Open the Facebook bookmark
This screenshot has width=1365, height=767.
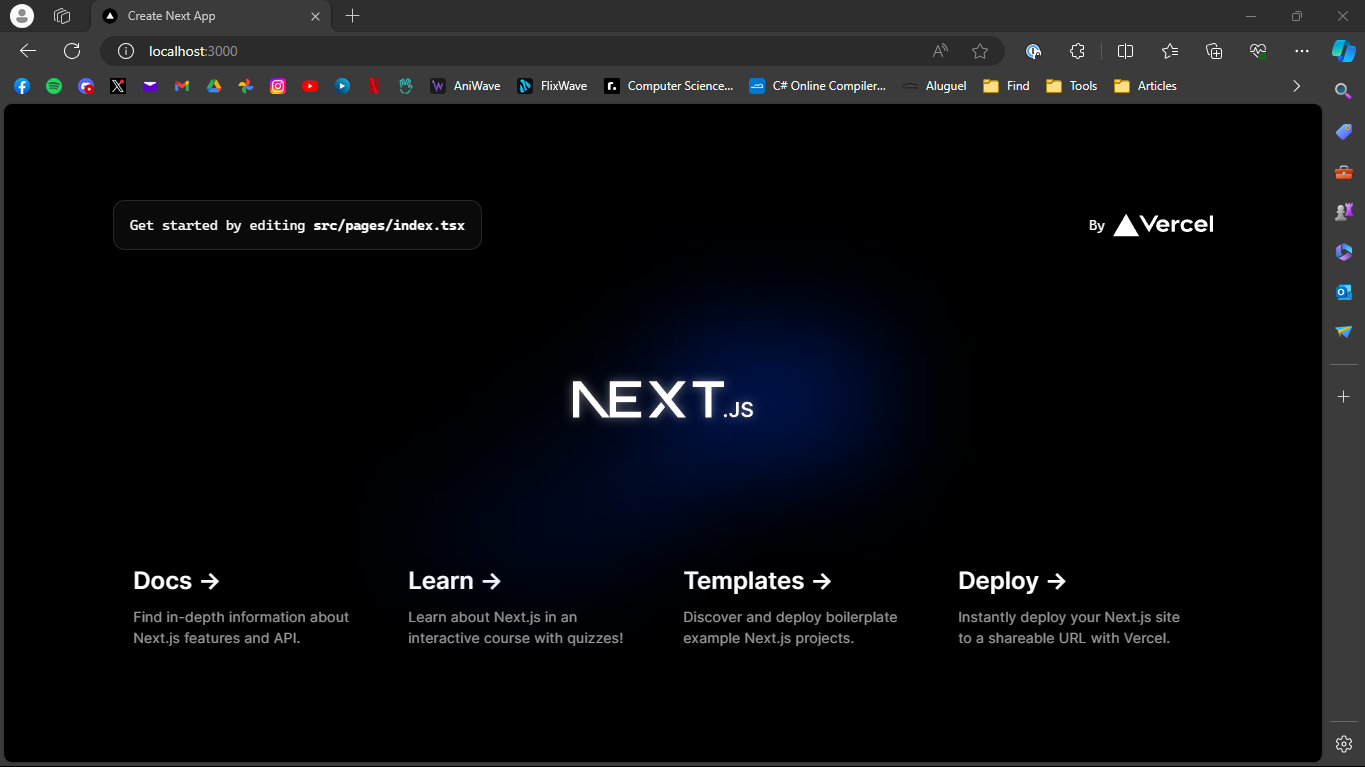[22, 86]
